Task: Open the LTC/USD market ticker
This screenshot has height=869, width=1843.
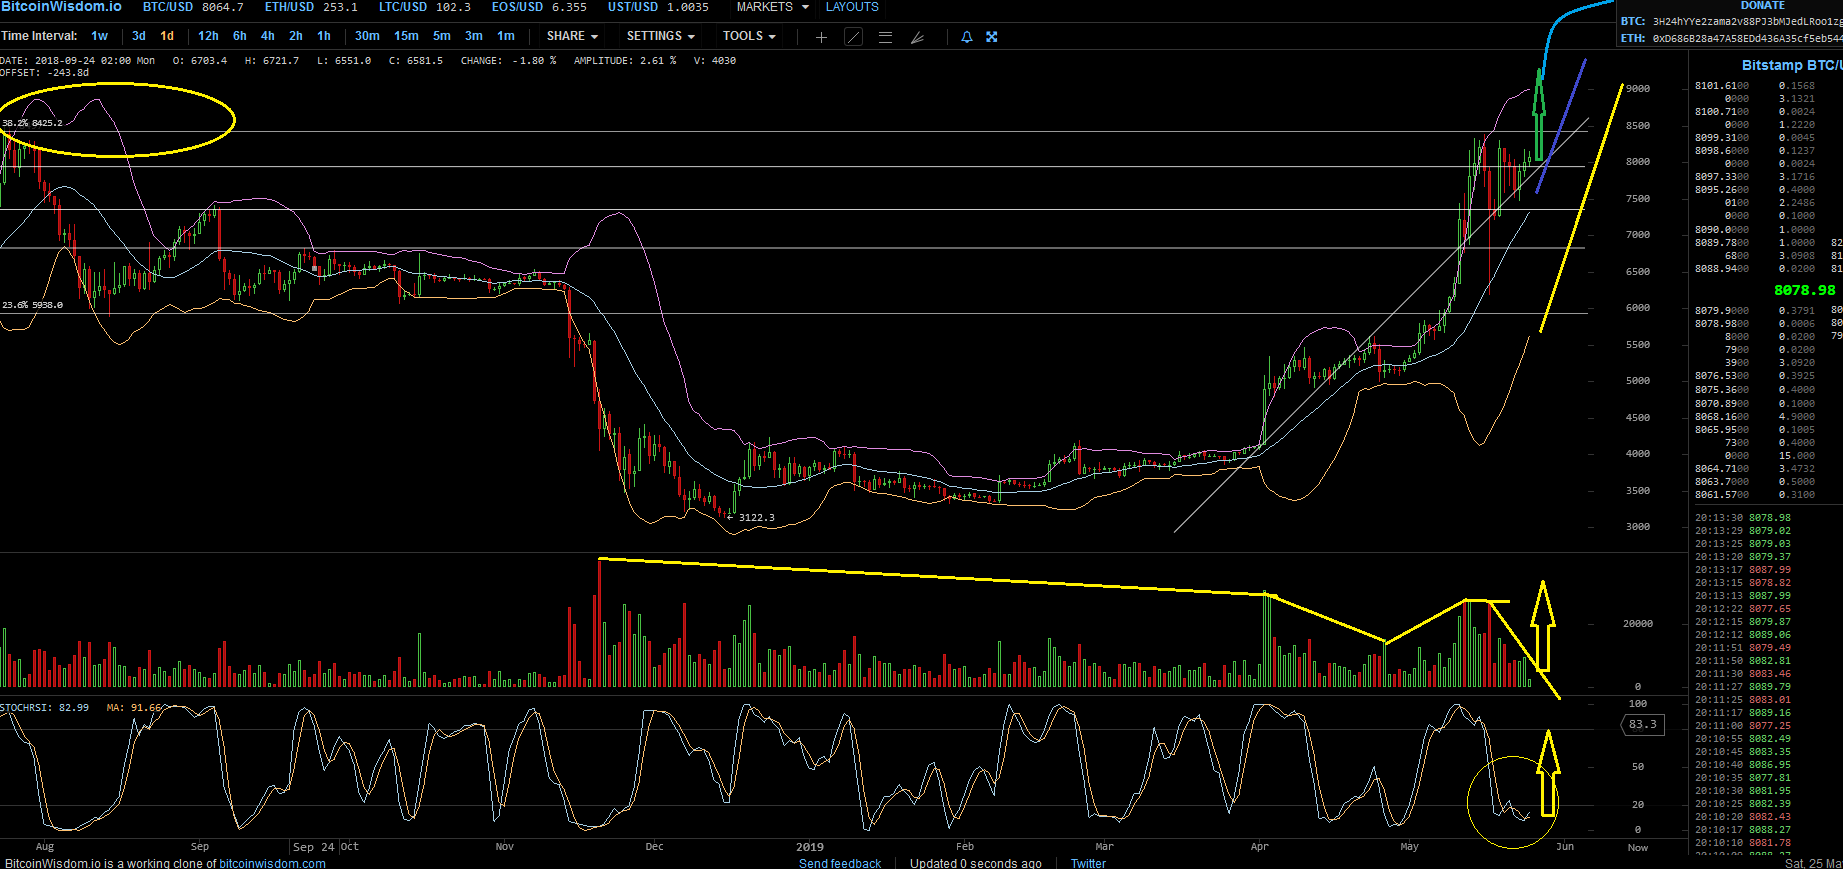Action: 425,7
